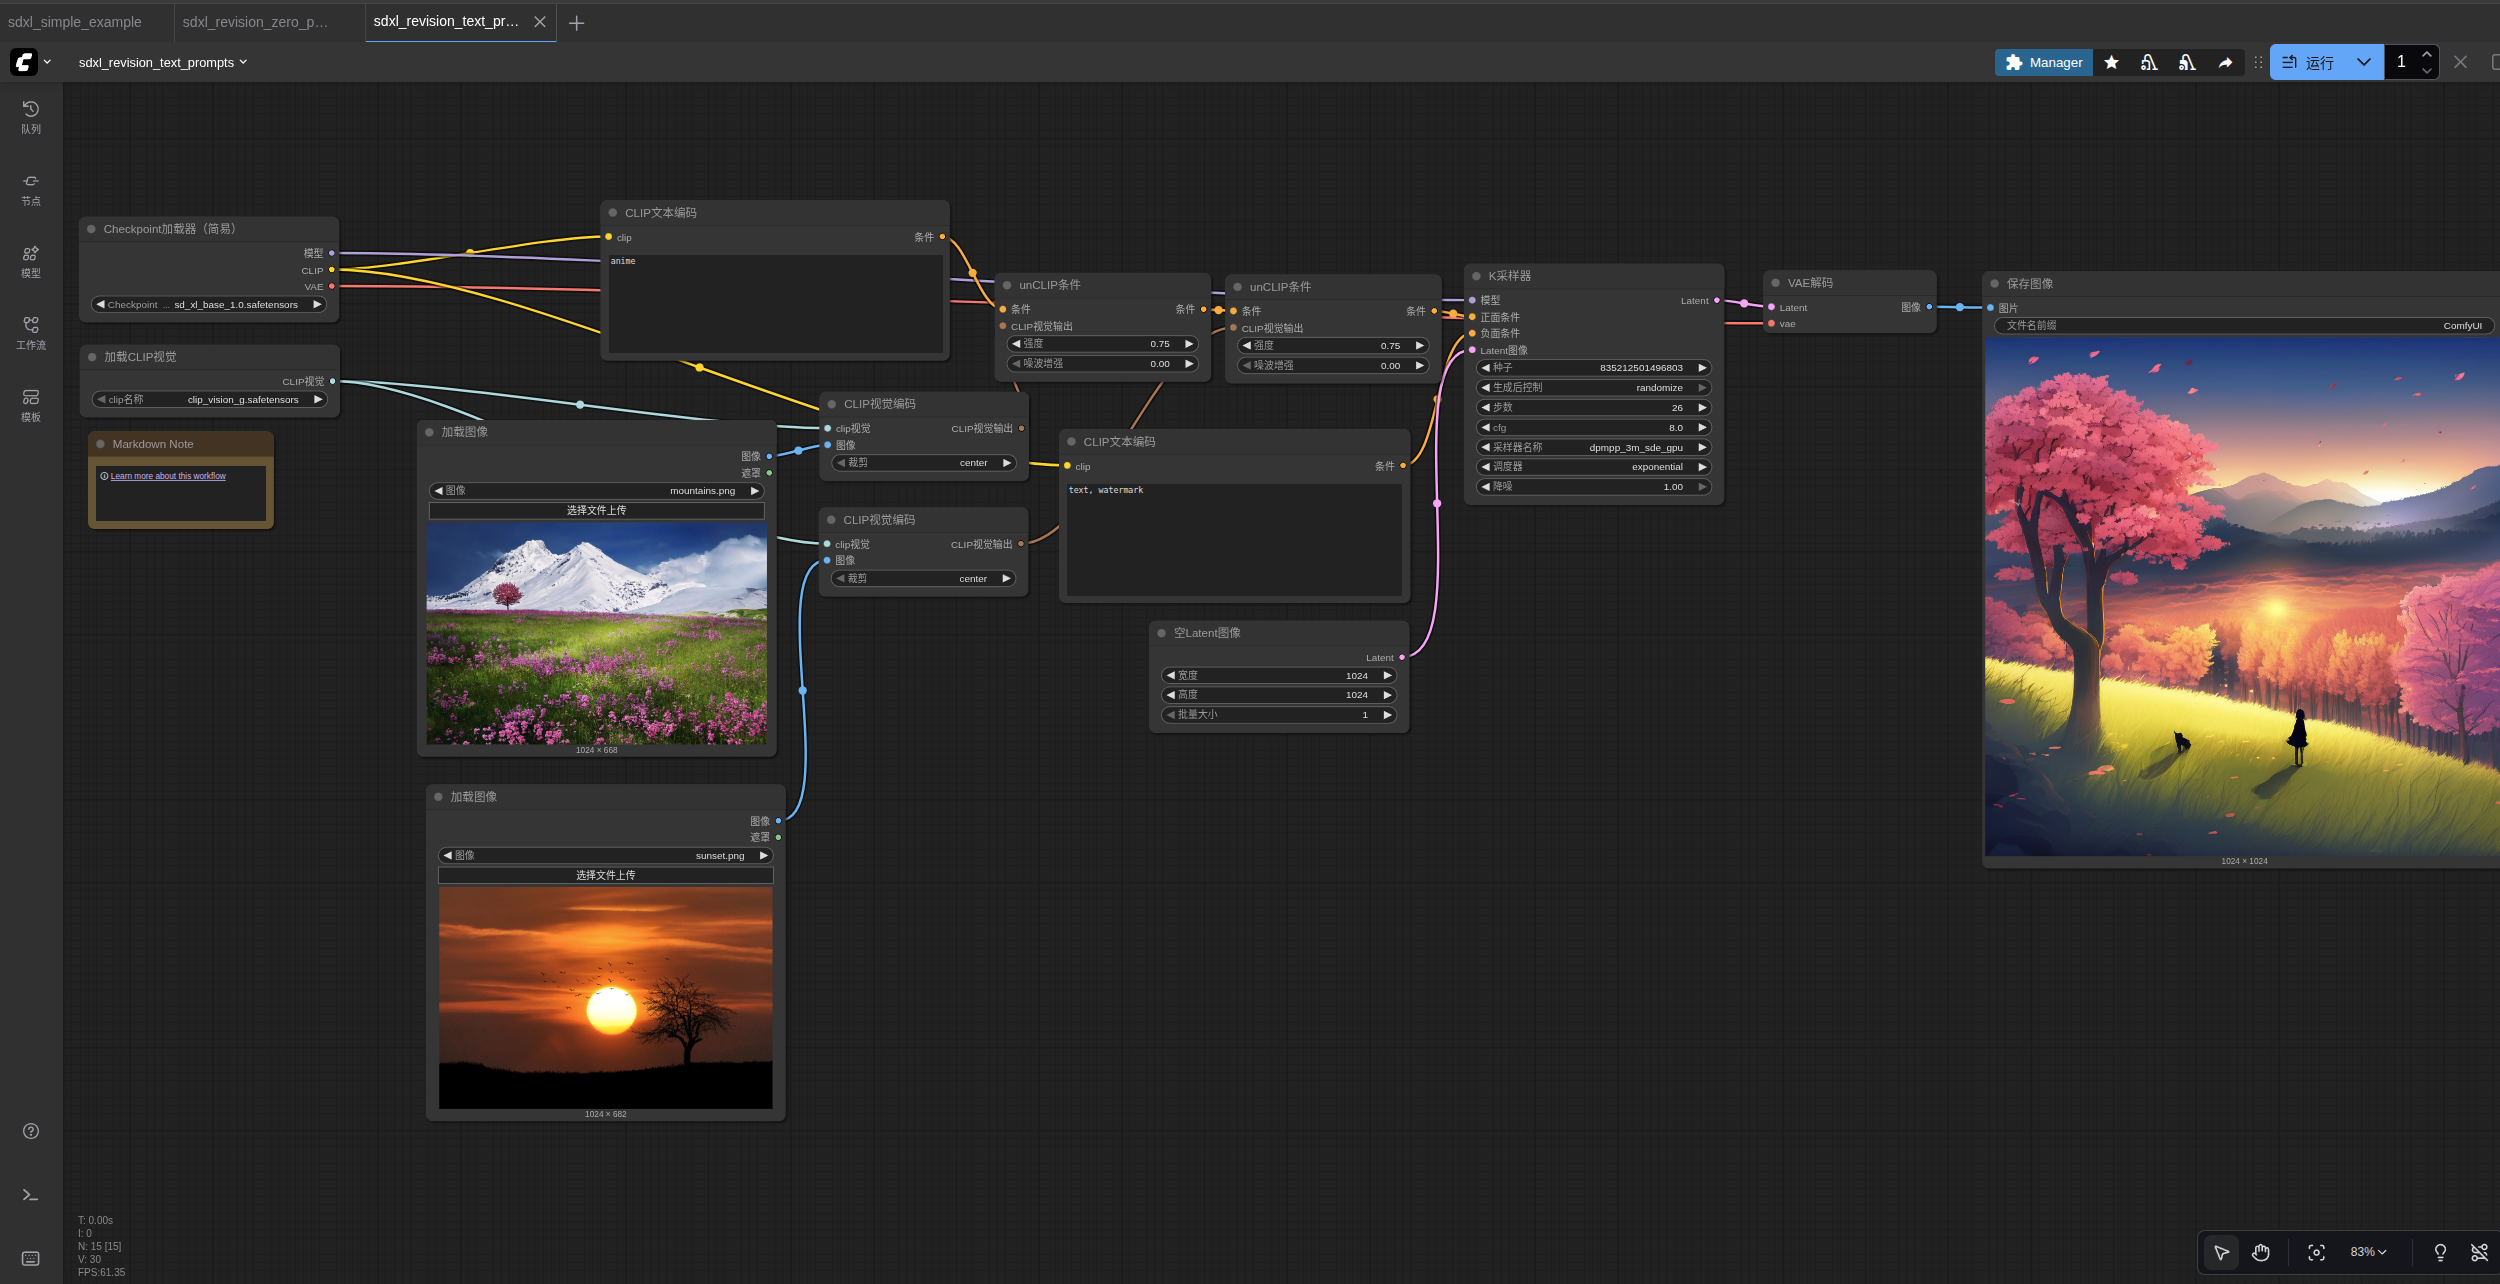Screen dimensions: 2500x1284
Task: Open the clip名称 clip_vision_g.safetensors selector
Action: pyautogui.click(x=210, y=399)
